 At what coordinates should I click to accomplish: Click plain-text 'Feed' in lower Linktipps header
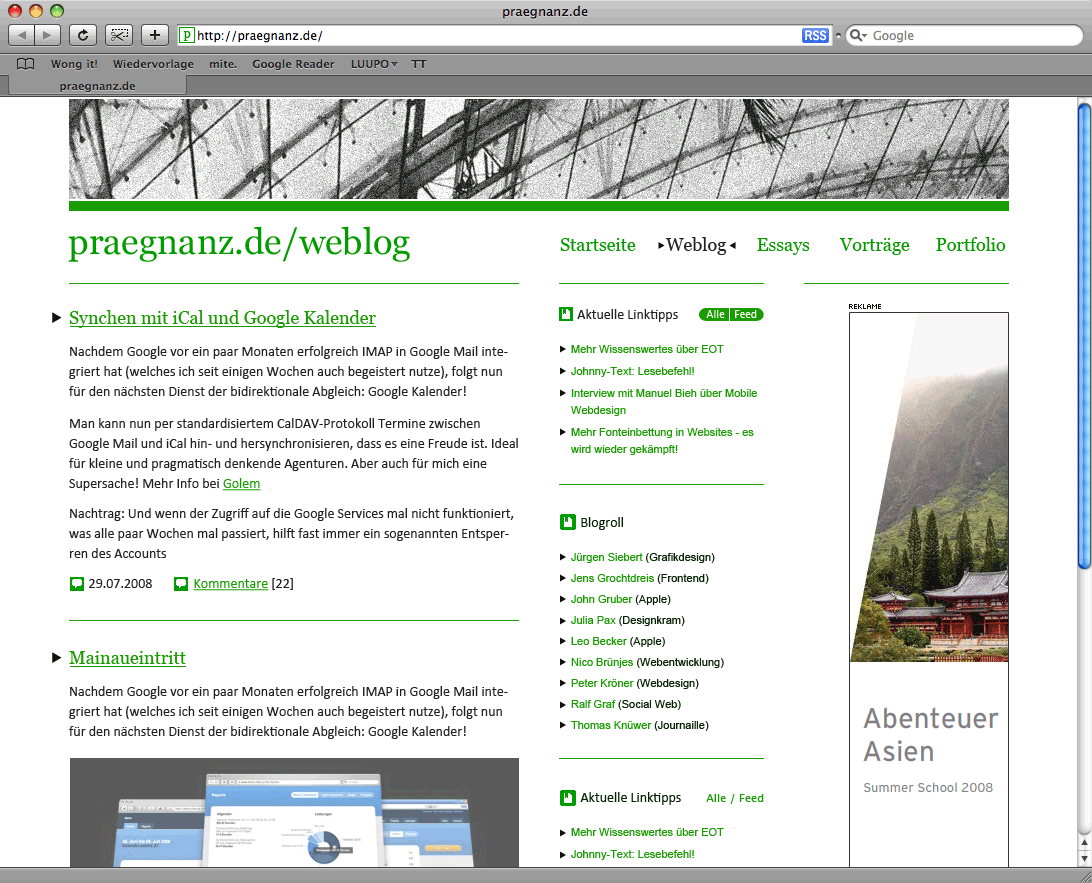pyautogui.click(x=751, y=798)
